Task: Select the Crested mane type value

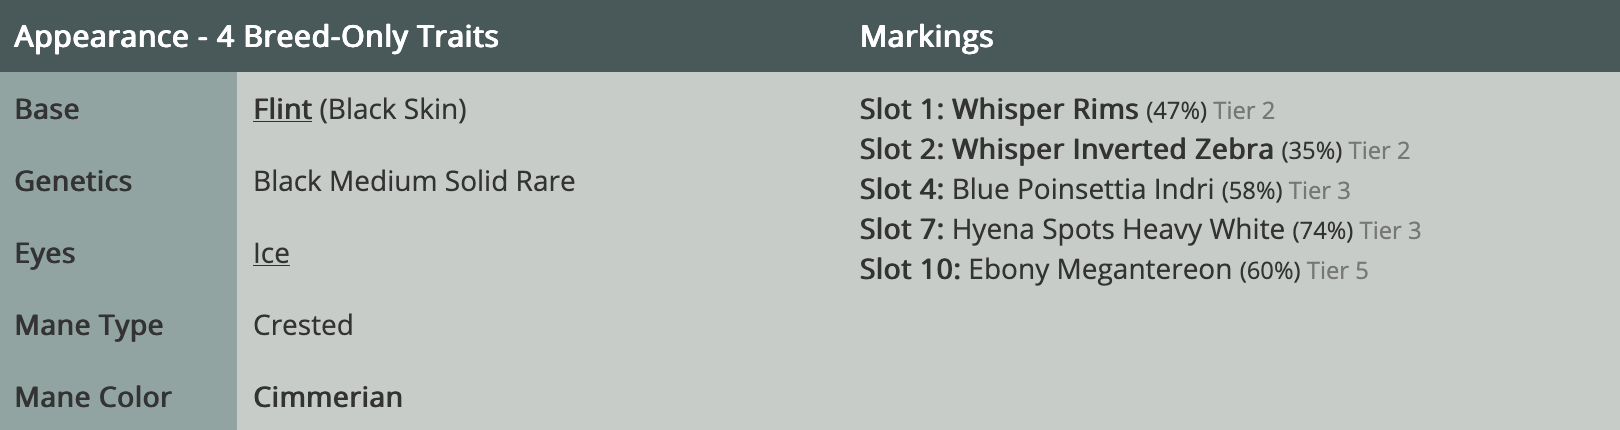Action: (x=303, y=325)
